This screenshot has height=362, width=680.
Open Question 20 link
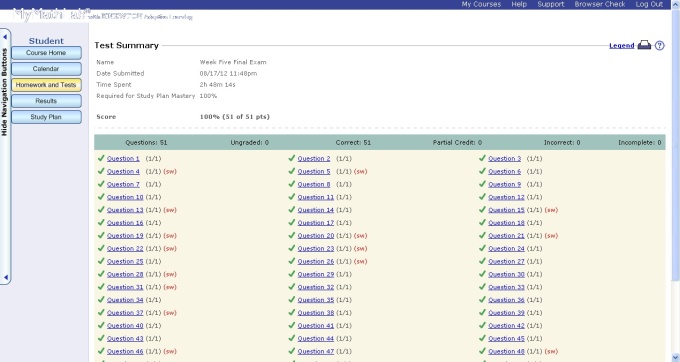click(316, 236)
